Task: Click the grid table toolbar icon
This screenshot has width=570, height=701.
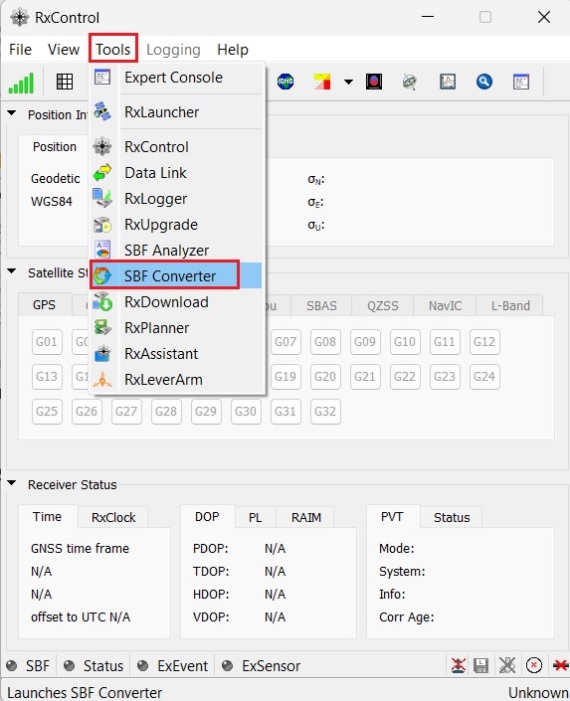Action: (x=64, y=82)
